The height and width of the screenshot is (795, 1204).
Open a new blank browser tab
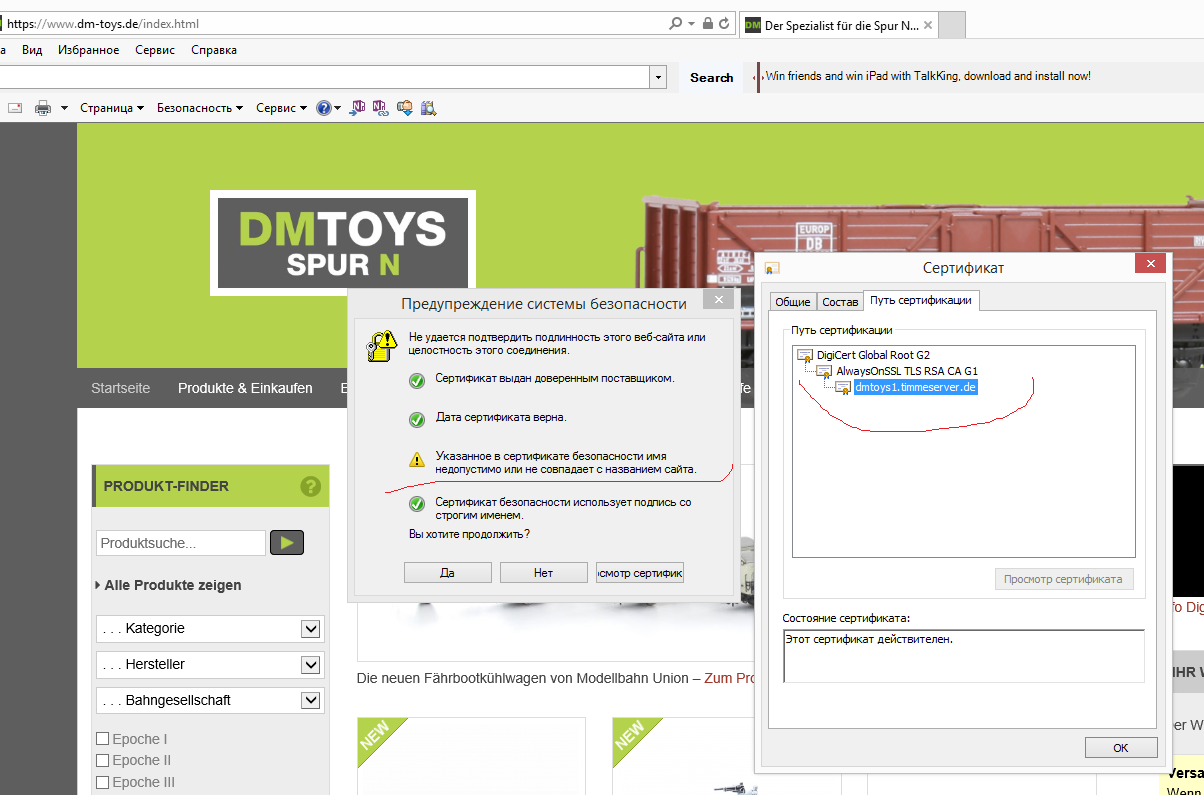pyautogui.click(x=952, y=25)
